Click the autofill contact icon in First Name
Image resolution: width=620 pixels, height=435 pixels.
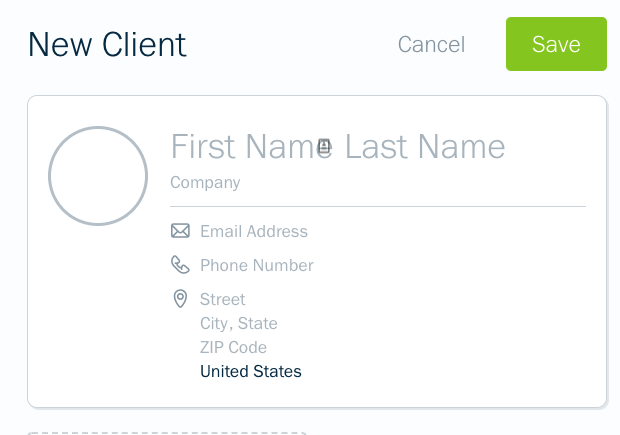[x=324, y=146]
